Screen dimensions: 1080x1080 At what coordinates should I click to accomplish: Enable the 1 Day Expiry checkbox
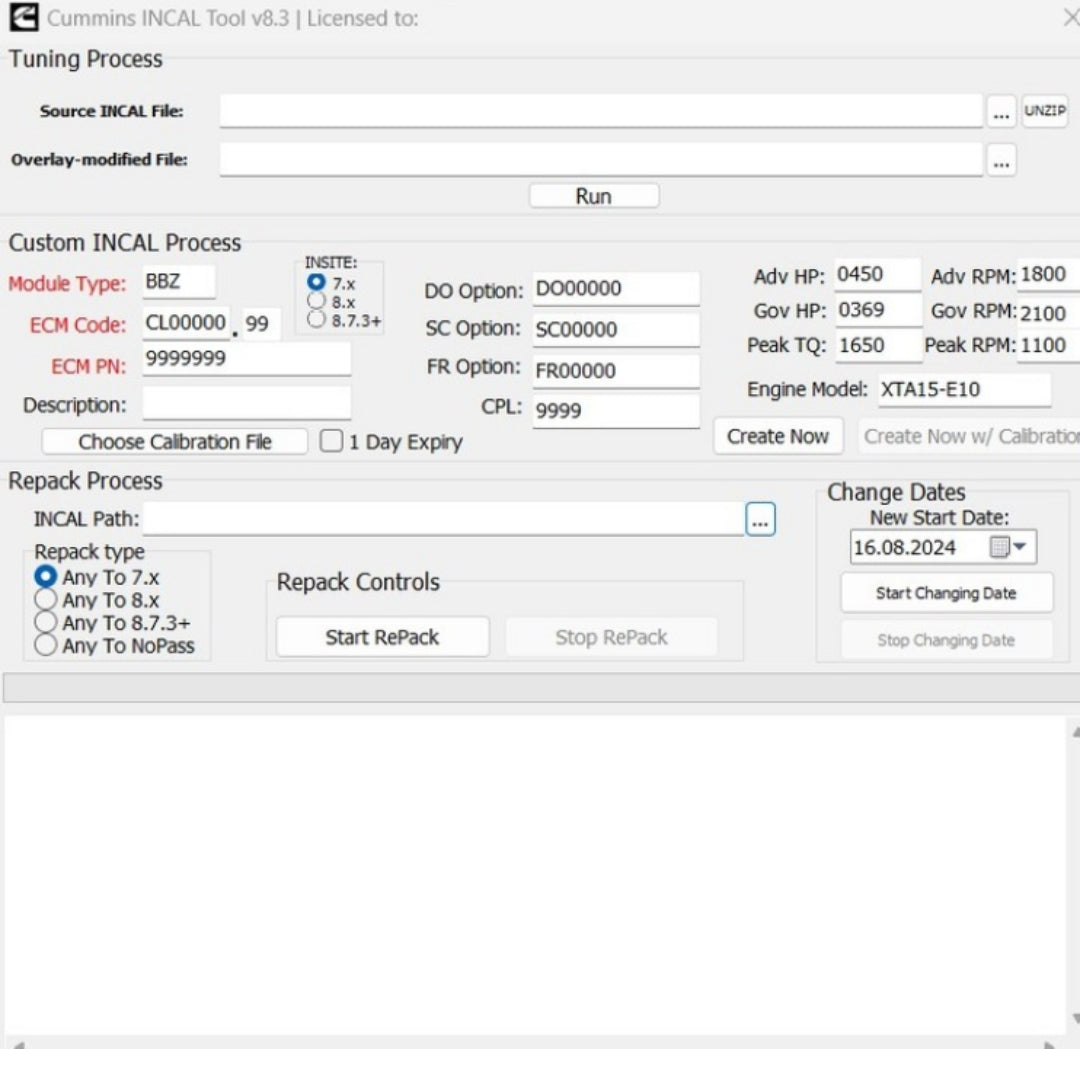(331, 441)
